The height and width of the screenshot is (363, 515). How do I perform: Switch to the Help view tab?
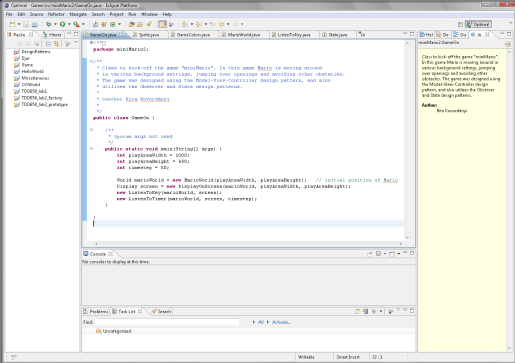(x=427, y=35)
